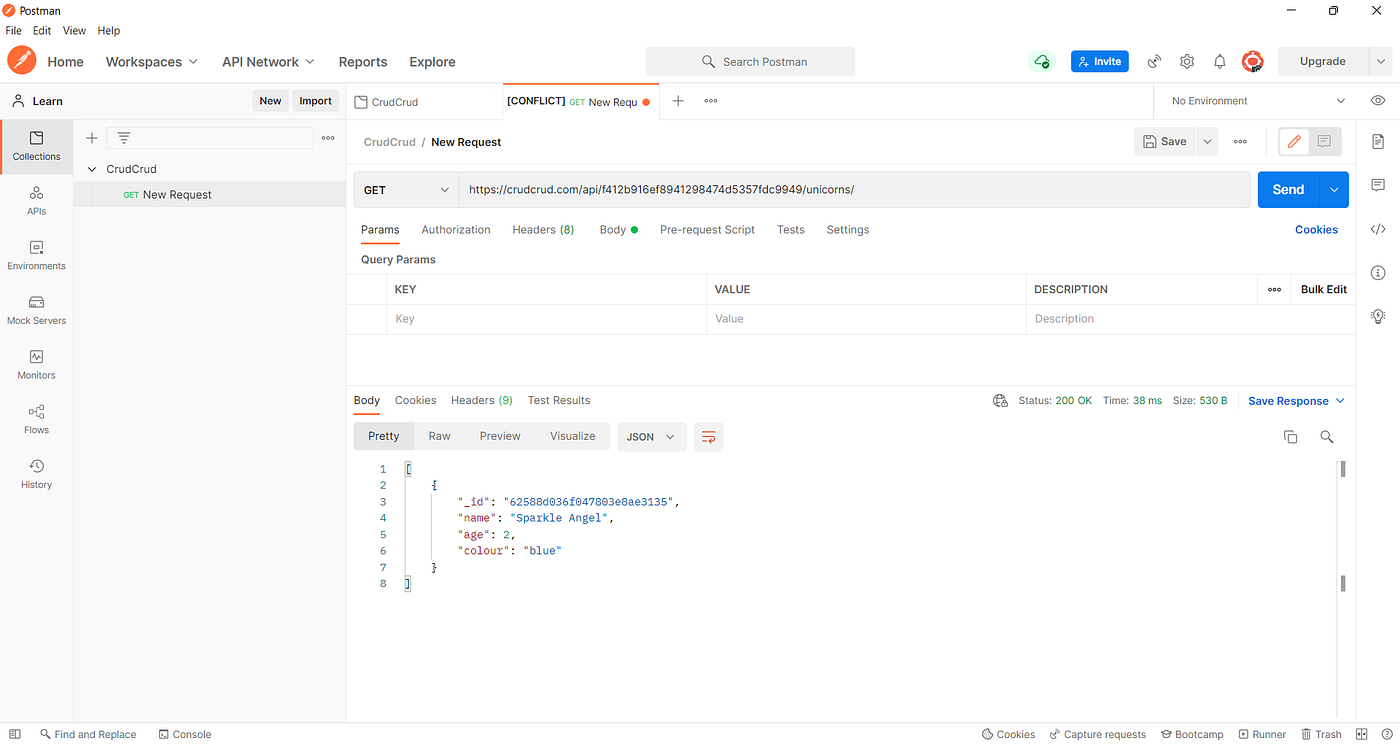1400x744 pixels.
Task: Open the GET method dropdown
Action: 405,189
